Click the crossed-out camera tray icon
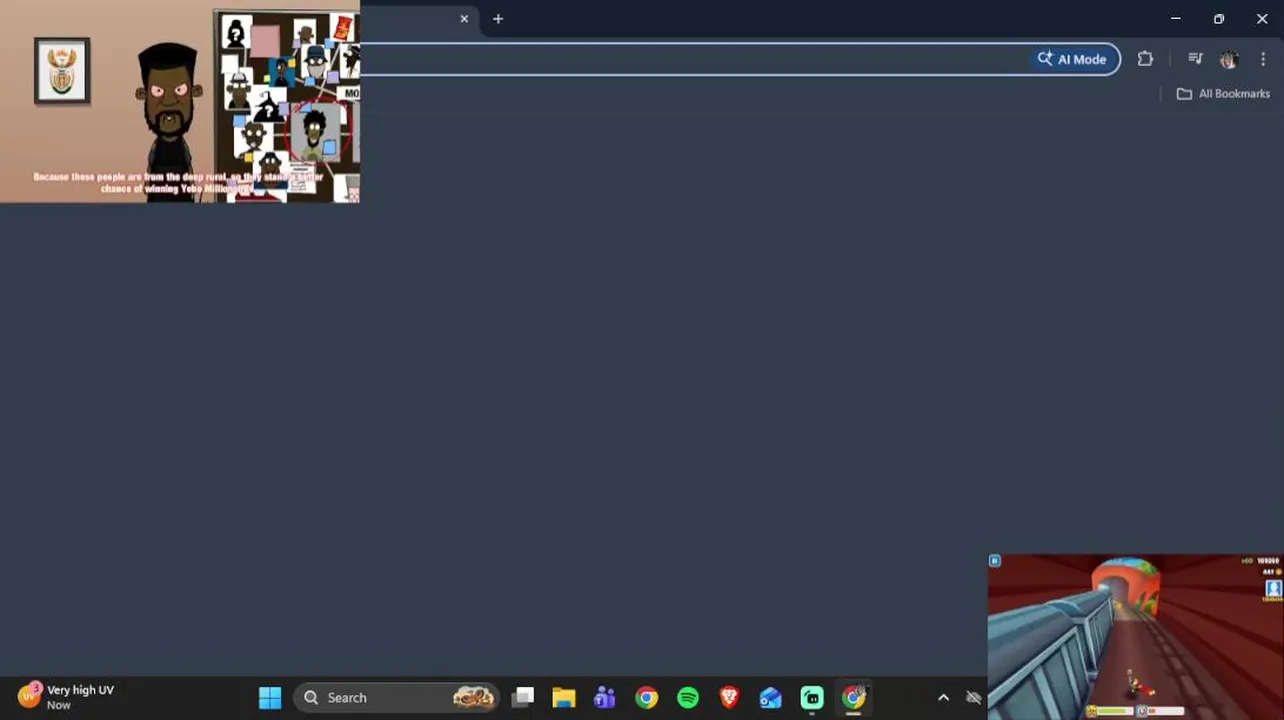 point(974,698)
